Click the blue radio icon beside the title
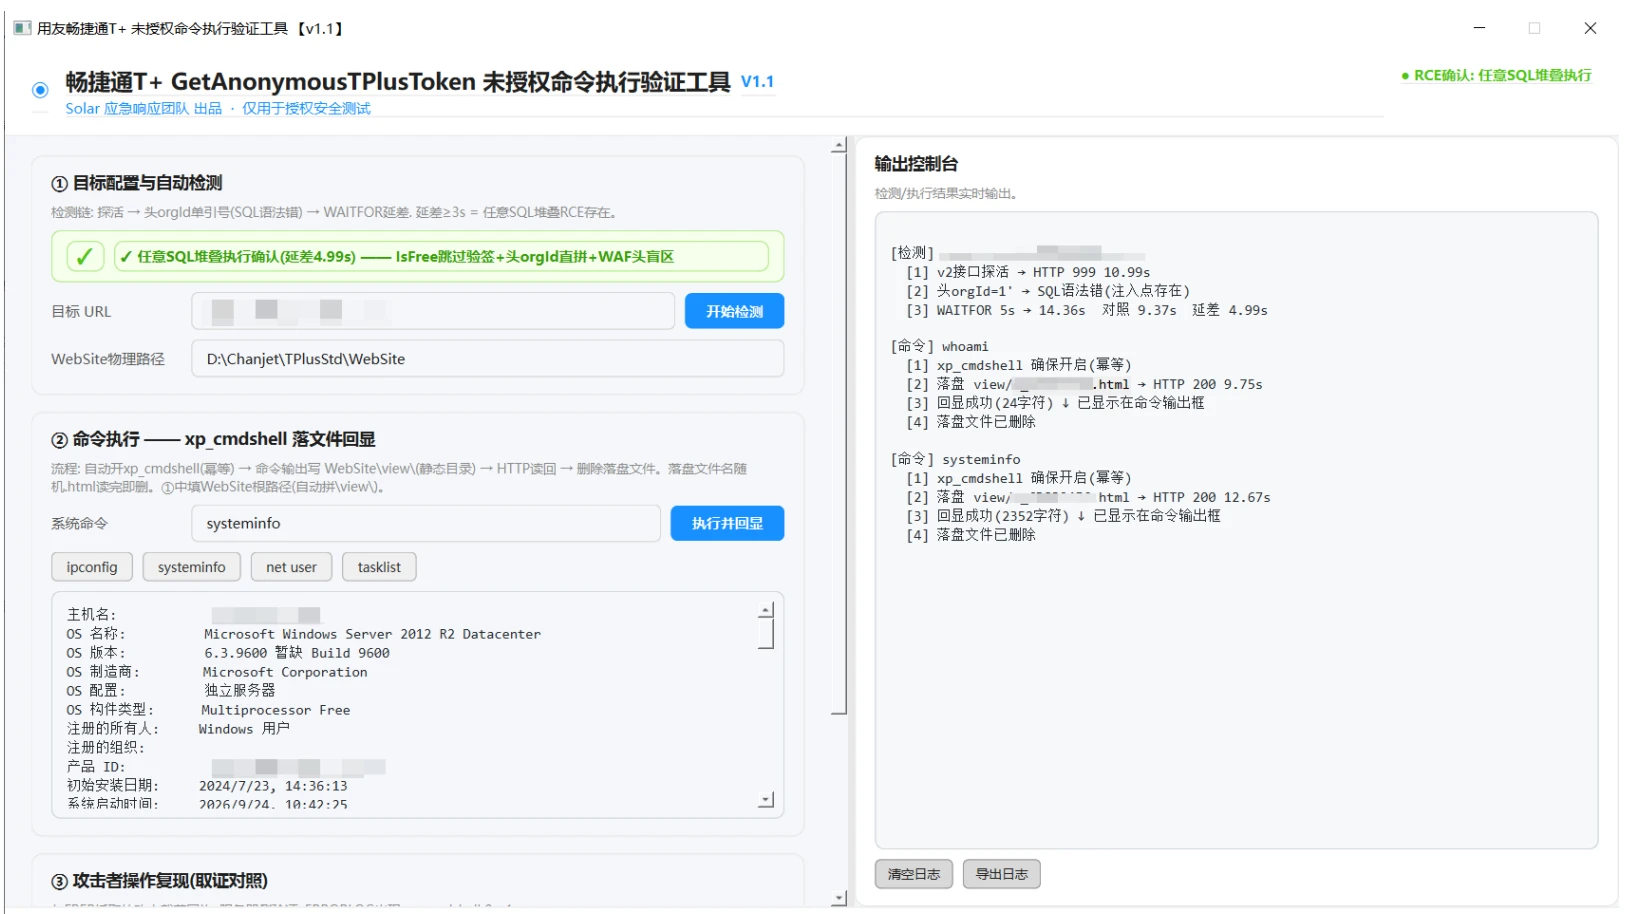Screen dimensions: 1633x914 coord(40,90)
